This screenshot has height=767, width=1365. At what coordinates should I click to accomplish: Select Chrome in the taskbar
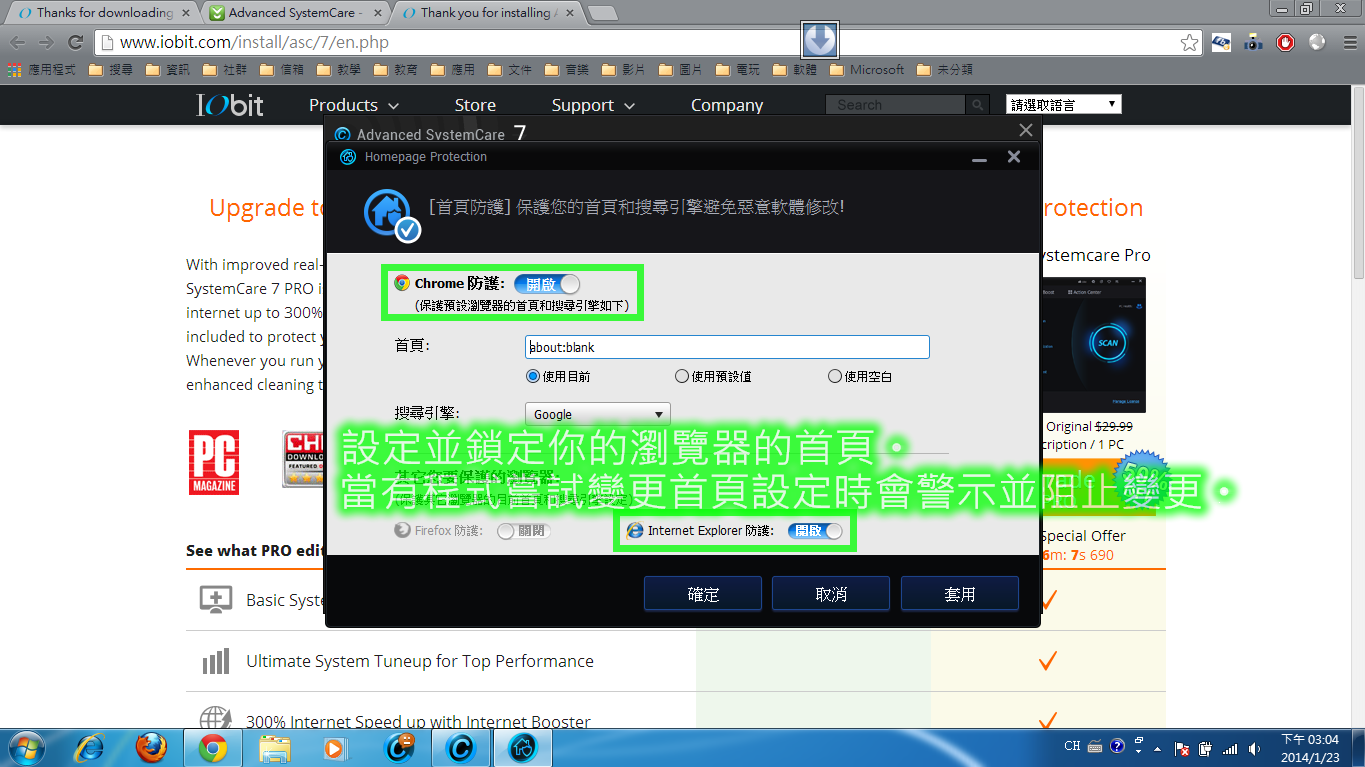(213, 747)
